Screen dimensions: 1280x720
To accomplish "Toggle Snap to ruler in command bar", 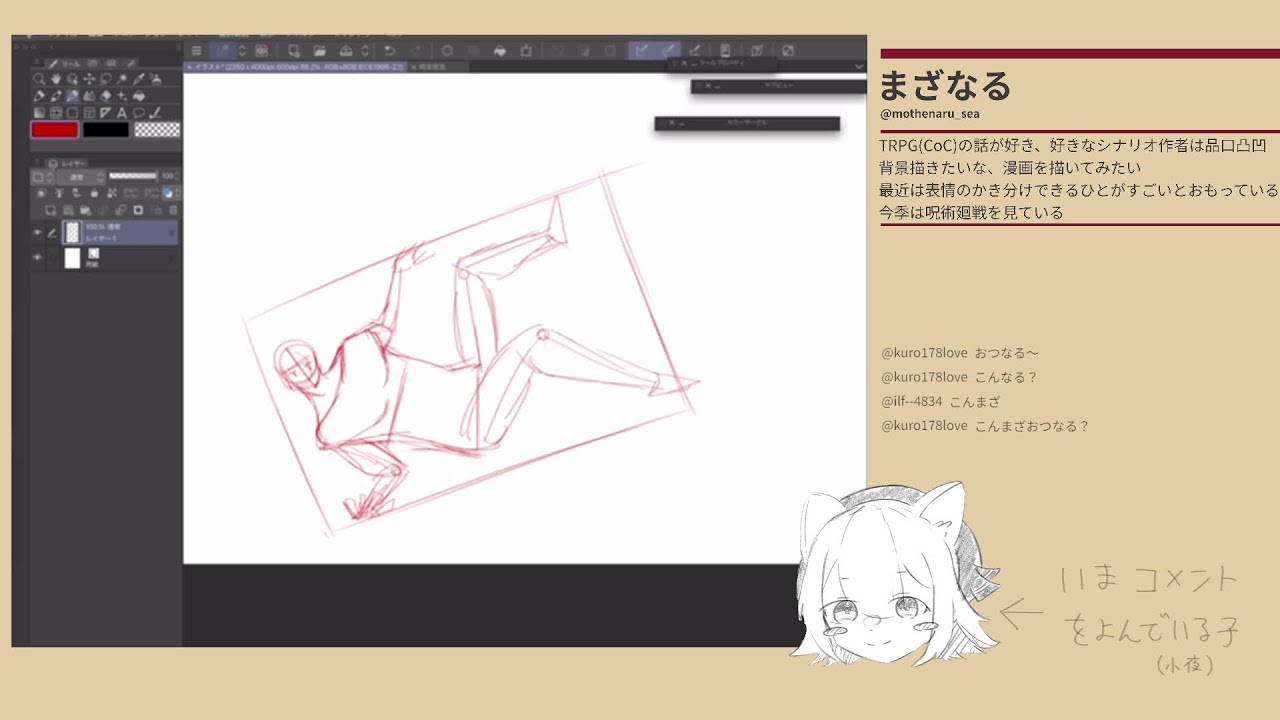I will [x=640, y=50].
